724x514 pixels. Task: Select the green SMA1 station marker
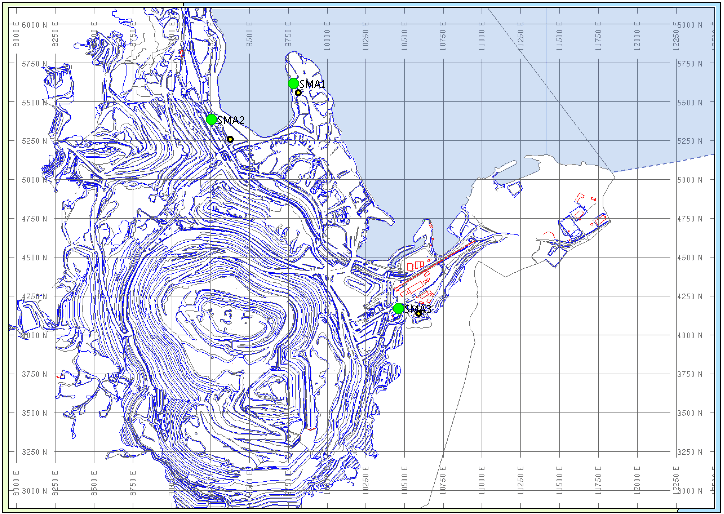point(293,84)
